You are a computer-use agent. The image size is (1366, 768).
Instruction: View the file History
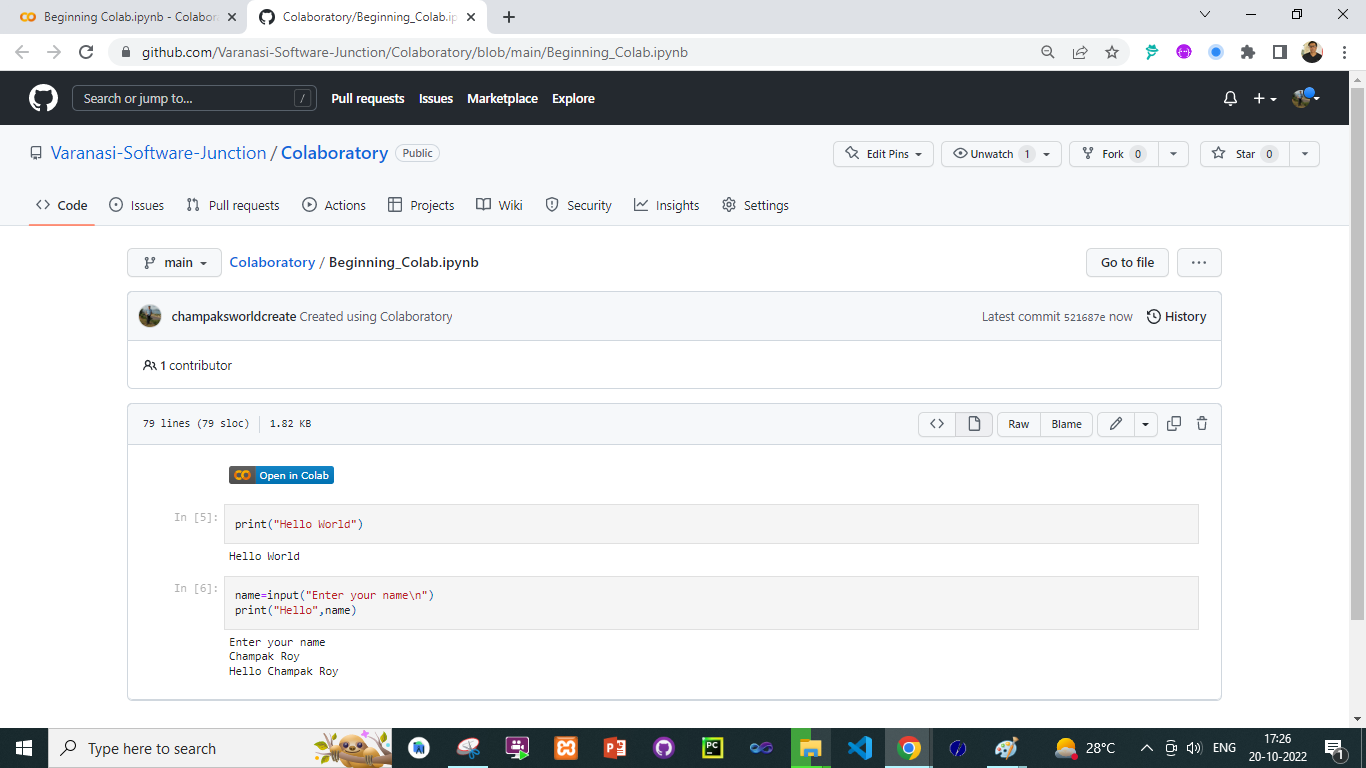click(1176, 316)
